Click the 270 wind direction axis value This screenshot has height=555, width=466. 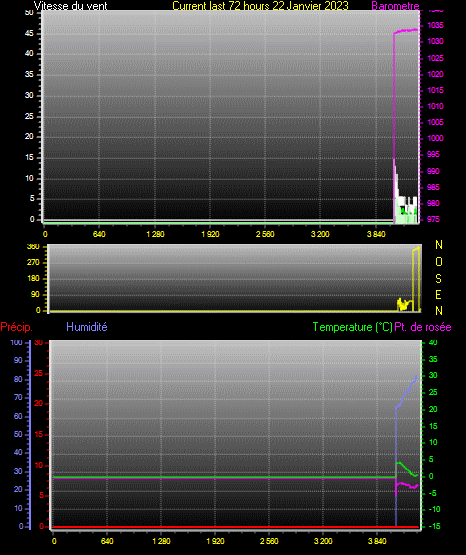point(33,263)
